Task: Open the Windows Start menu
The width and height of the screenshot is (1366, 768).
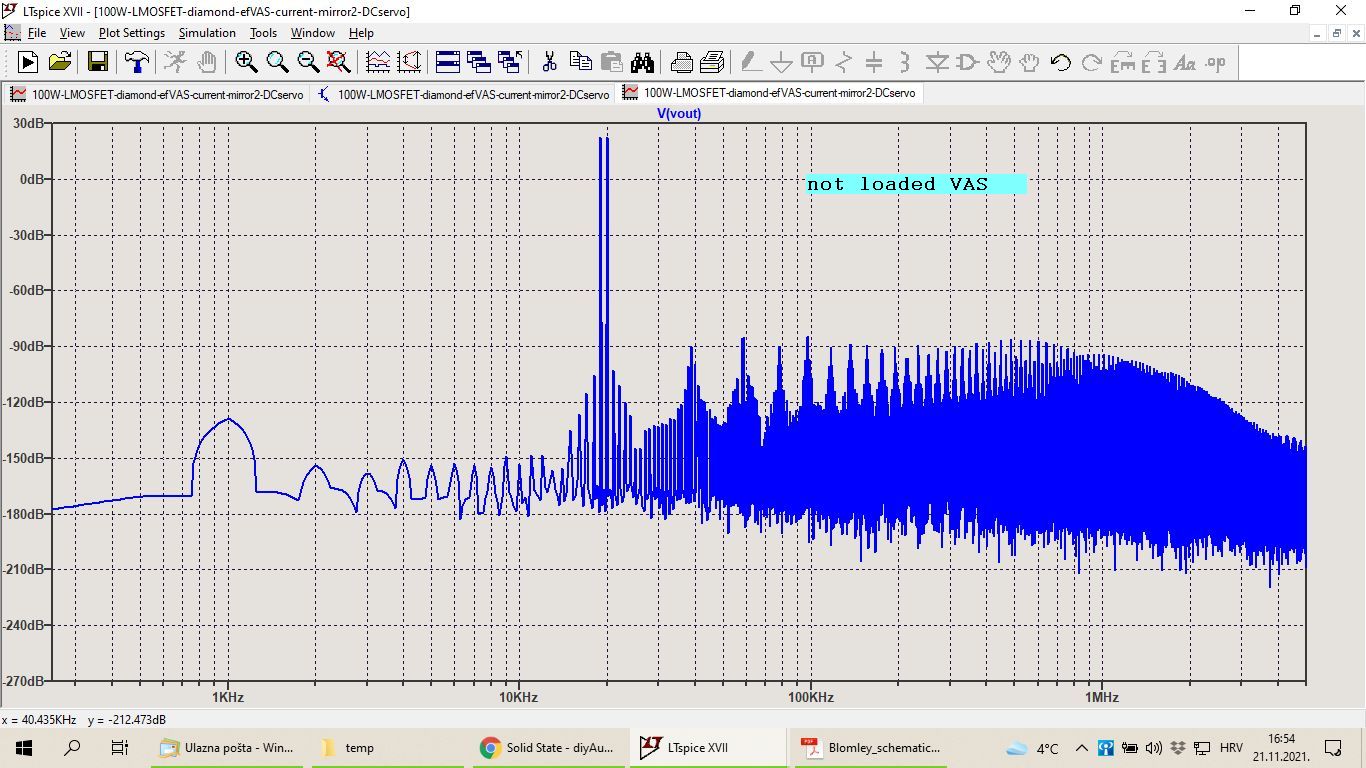Action: tap(24, 747)
